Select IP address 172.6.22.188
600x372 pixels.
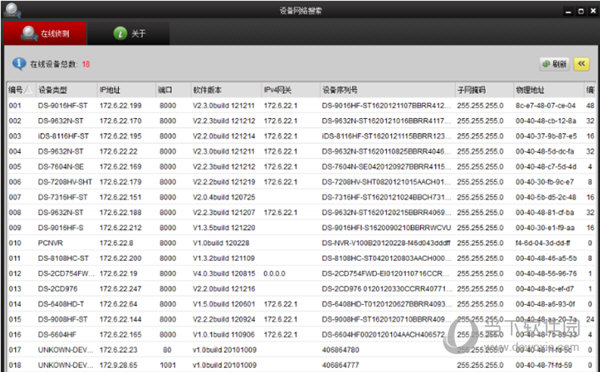click(x=120, y=212)
